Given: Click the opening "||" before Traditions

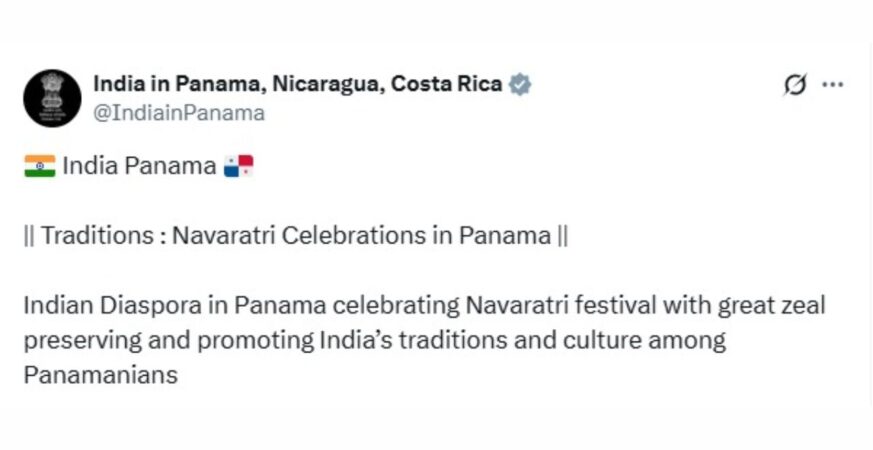Looking at the screenshot, I should (x=29, y=236).
